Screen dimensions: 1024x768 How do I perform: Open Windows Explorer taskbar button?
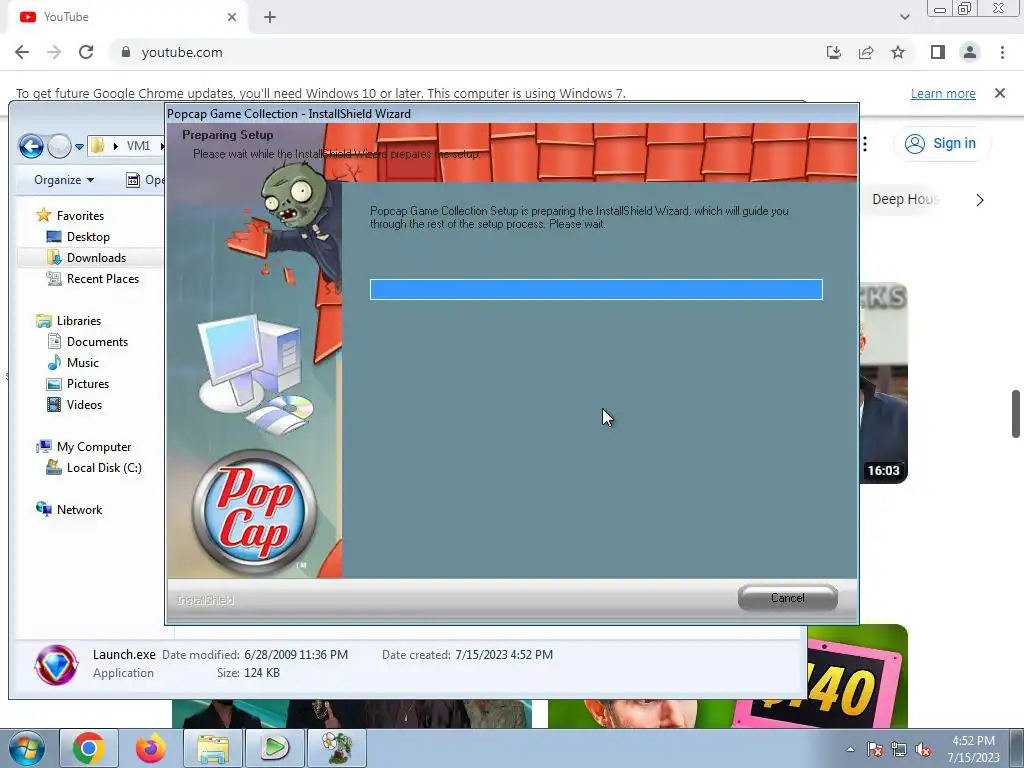coord(213,748)
